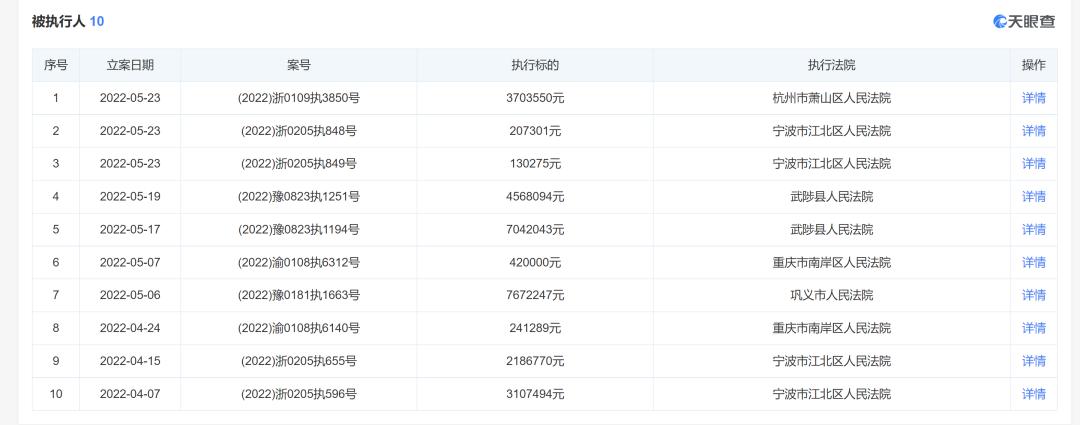Click the 被执行人 section title
This screenshot has width=1080, height=425.
tap(58, 21)
